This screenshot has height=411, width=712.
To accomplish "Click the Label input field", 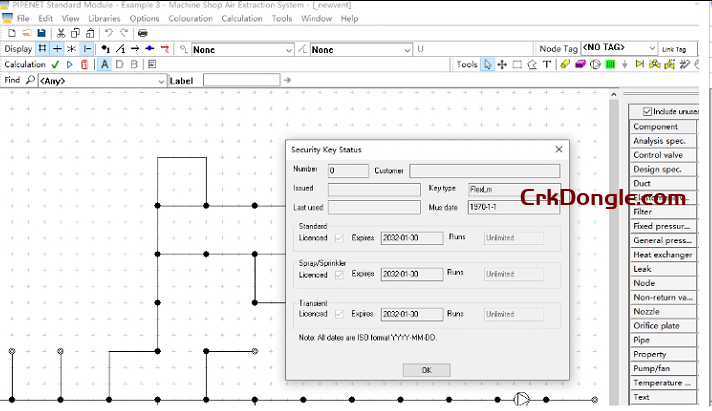I will click(x=241, y=80).
